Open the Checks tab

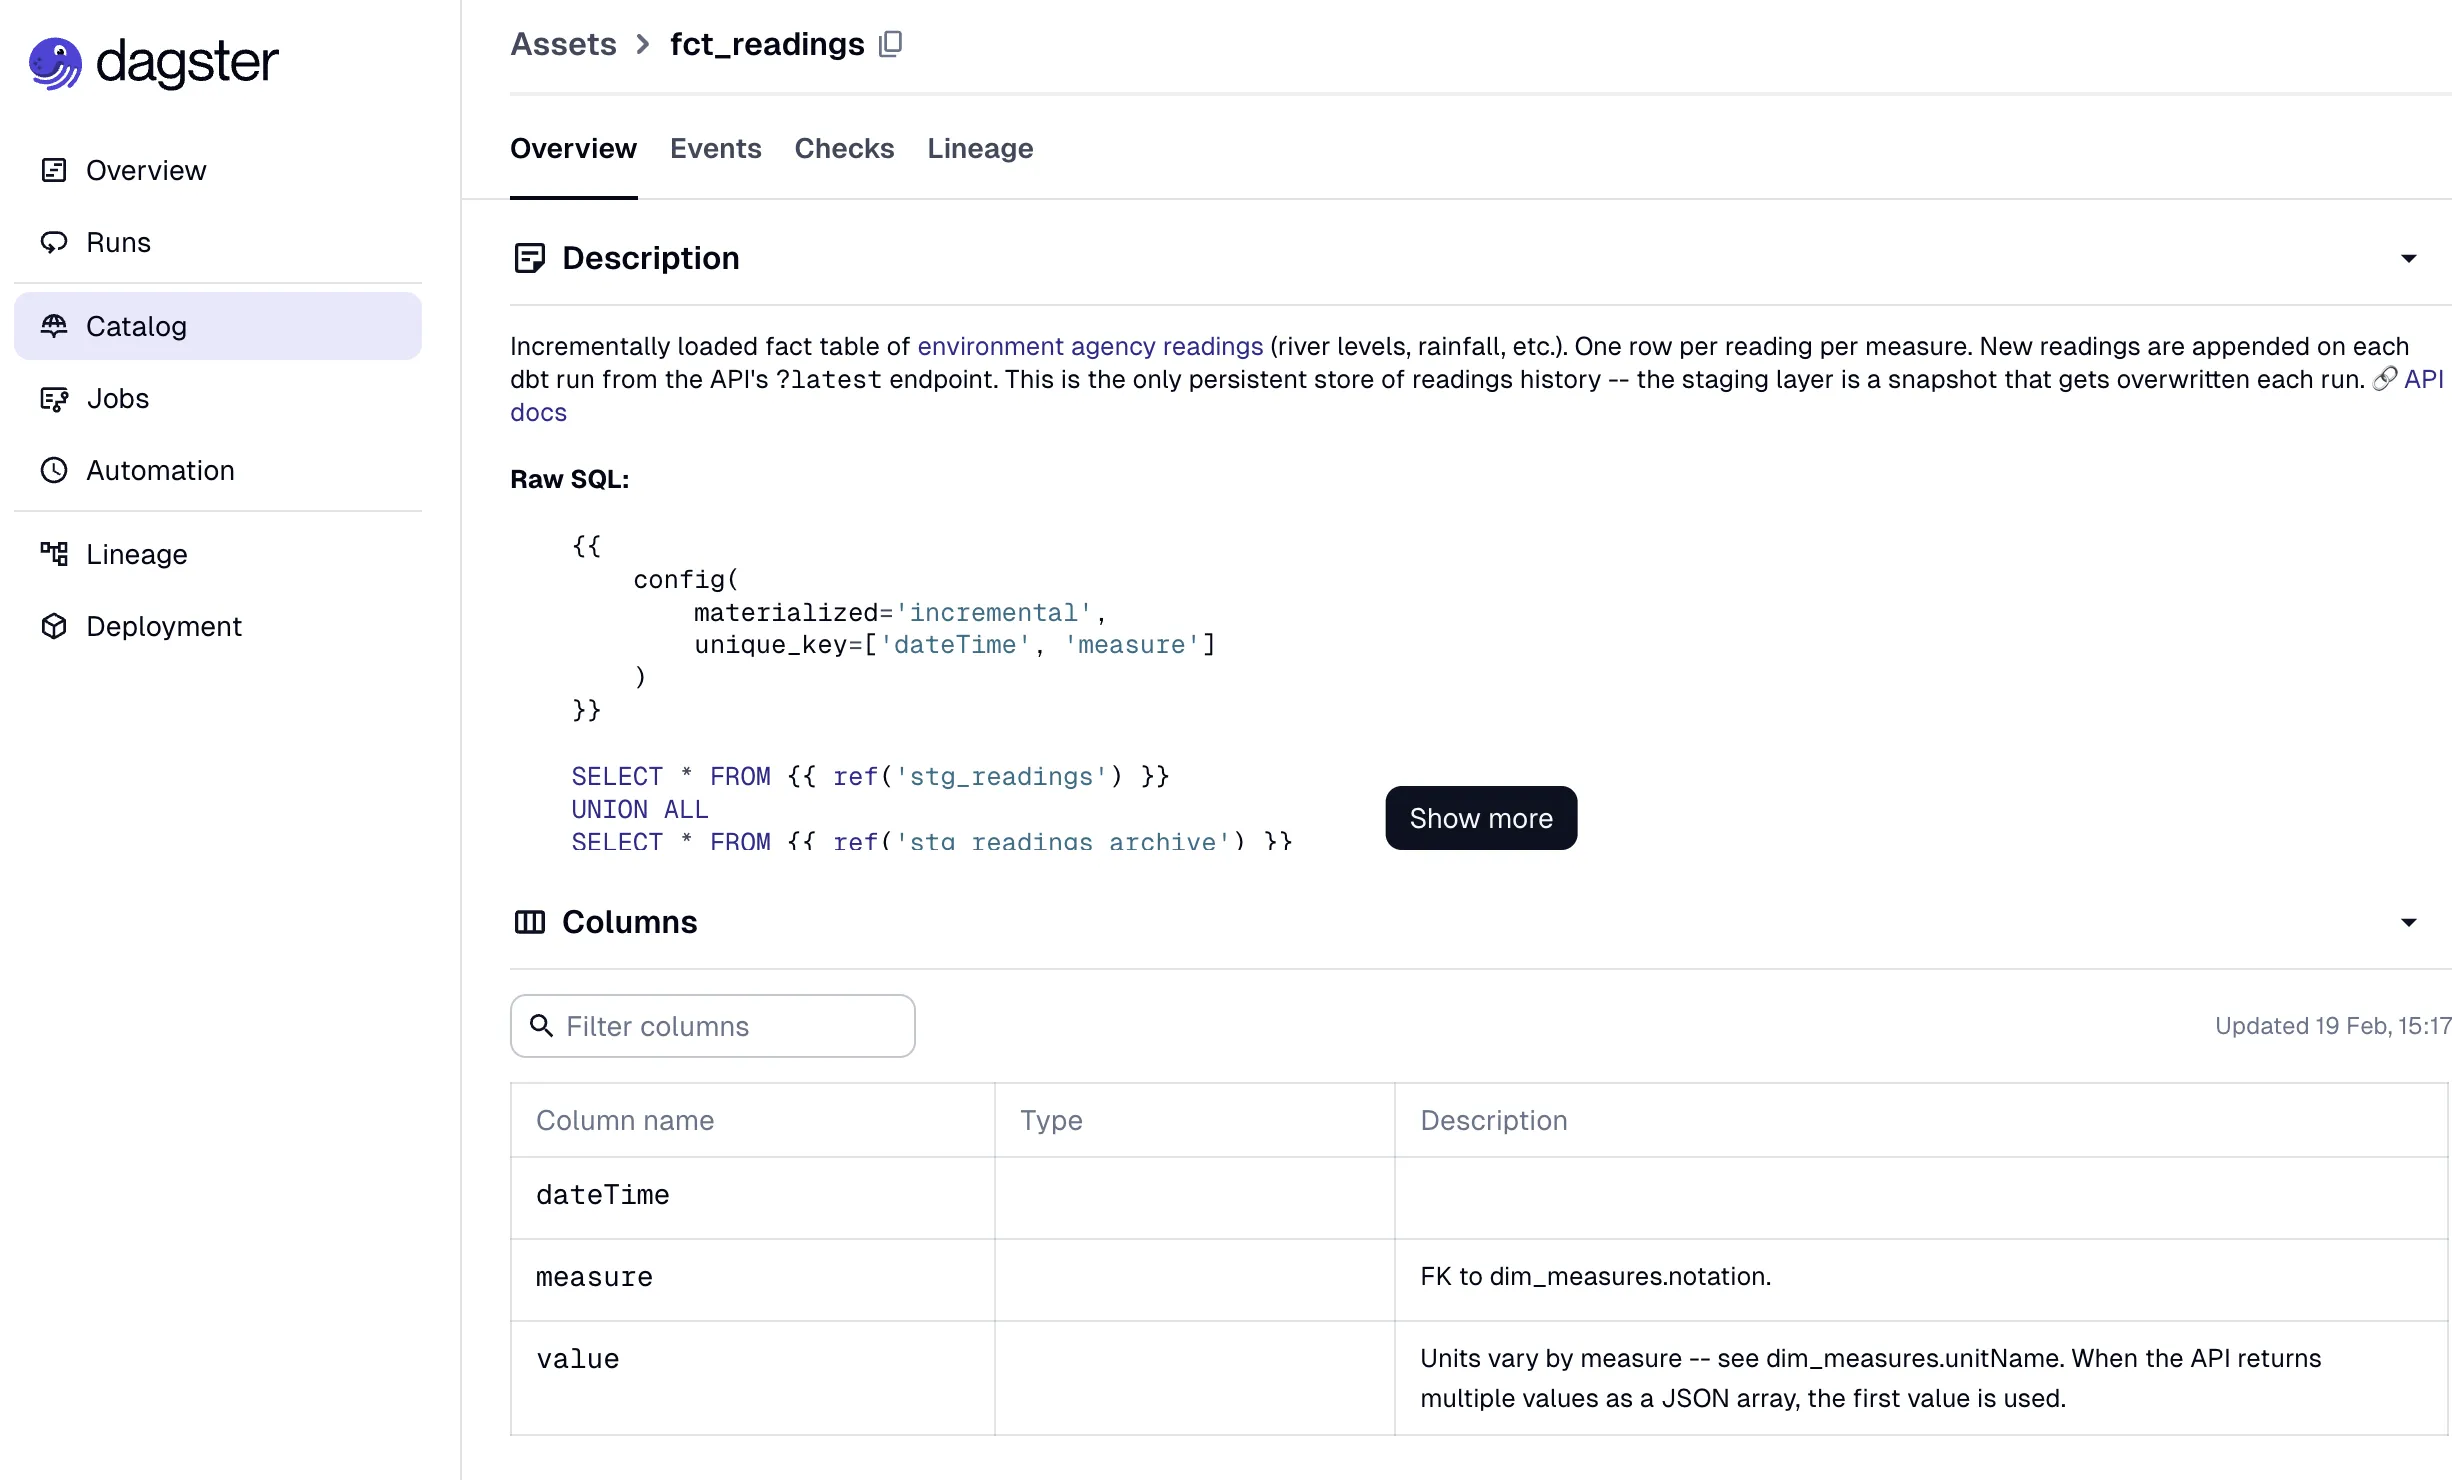pyautogui.click(x=844, y=148)
